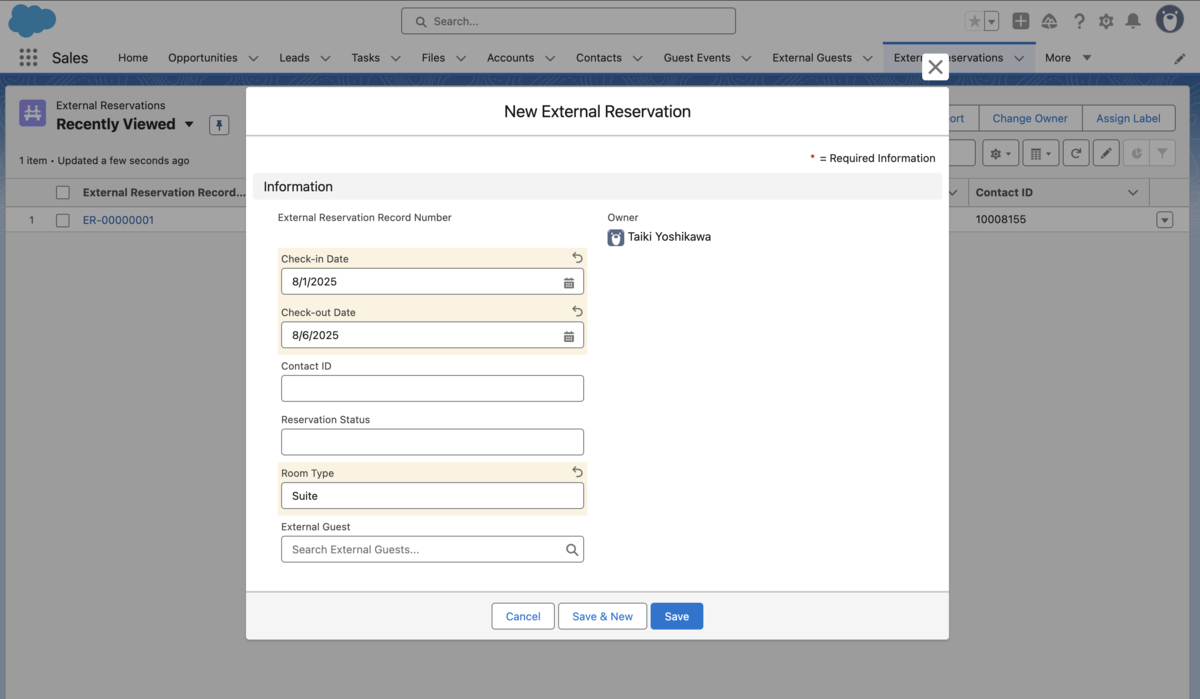Image resolution: width=1200 pixels, height=699 pixels.
Task: Save the new external reservation
Action: point(677,616)
